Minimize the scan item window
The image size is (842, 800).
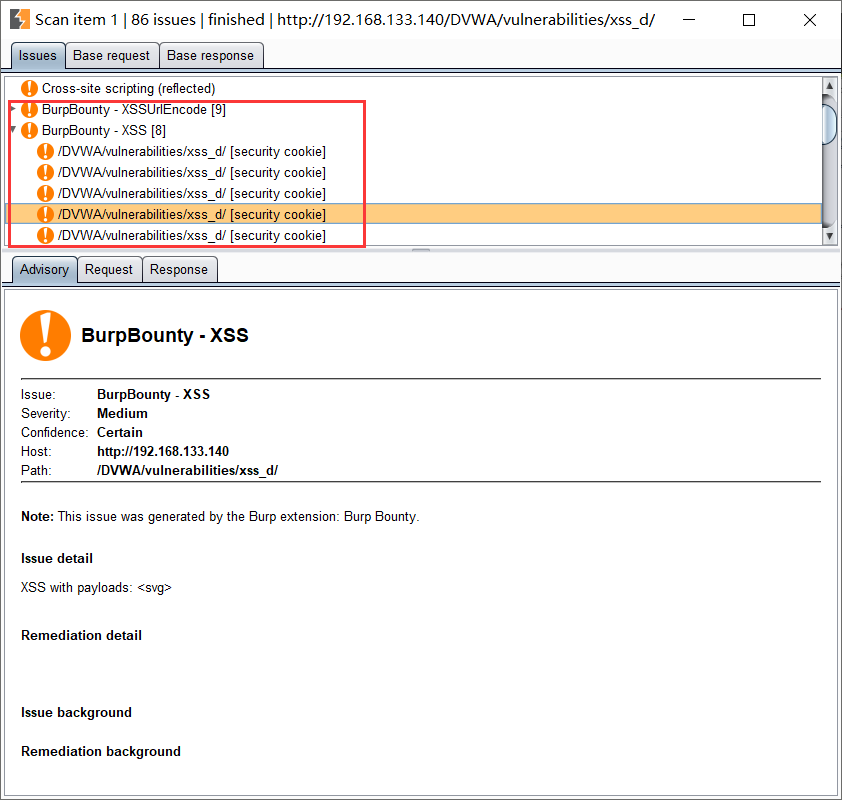tap(689, 20)
